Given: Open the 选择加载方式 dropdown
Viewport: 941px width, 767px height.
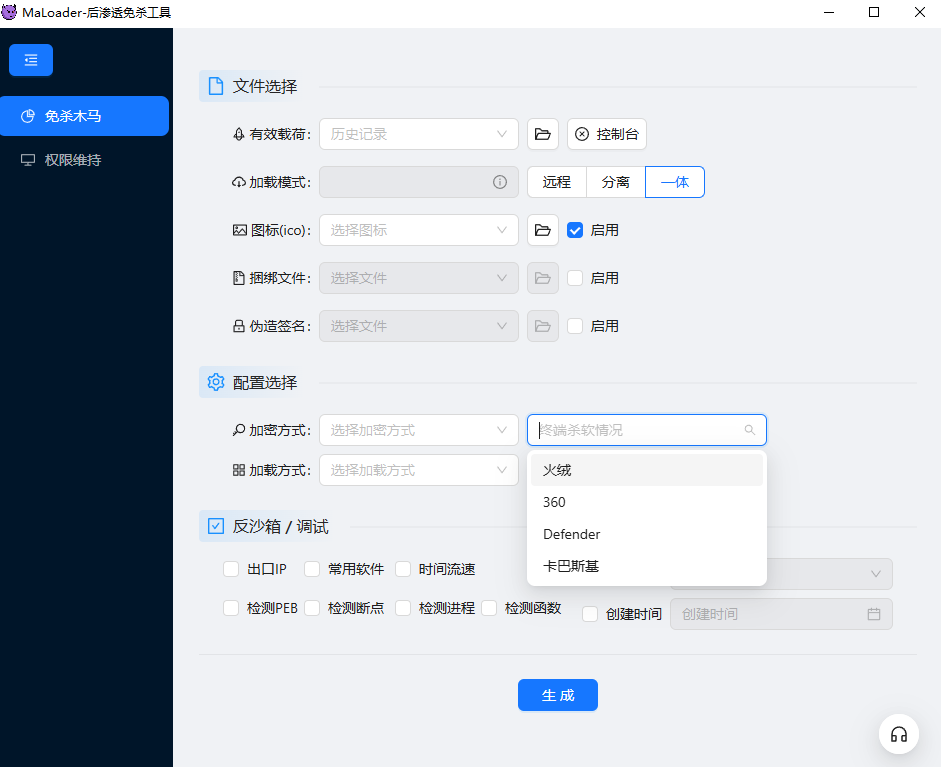Looking at the screenshot, I should [418, 470].
